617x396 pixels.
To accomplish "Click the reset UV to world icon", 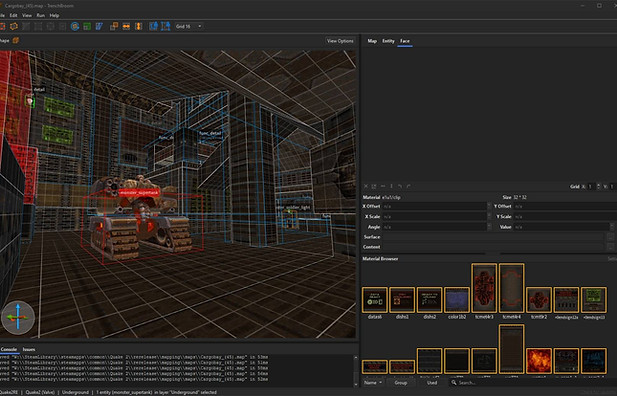I will pyautogui.click(x=374, y=186).
